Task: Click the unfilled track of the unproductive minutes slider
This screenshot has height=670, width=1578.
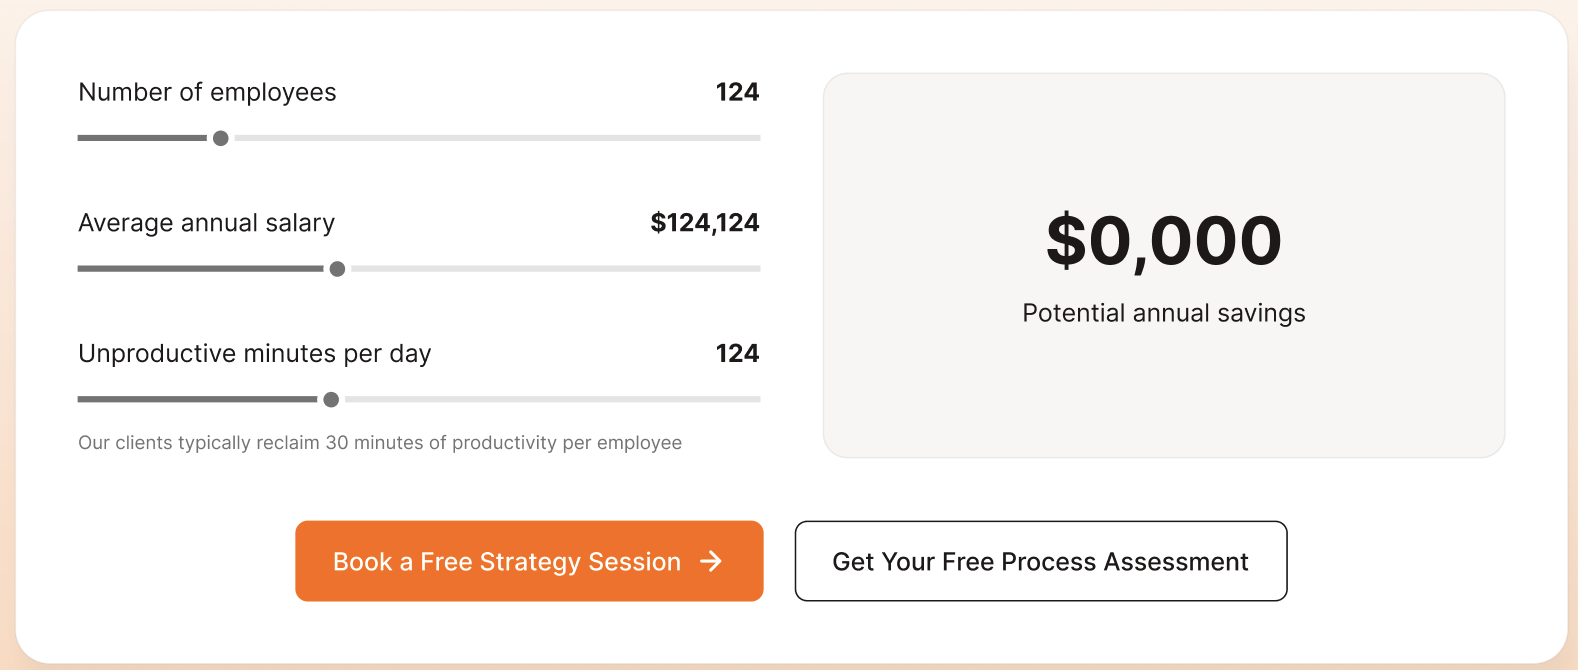Action: pyautogui.click(x=552, y=400)
